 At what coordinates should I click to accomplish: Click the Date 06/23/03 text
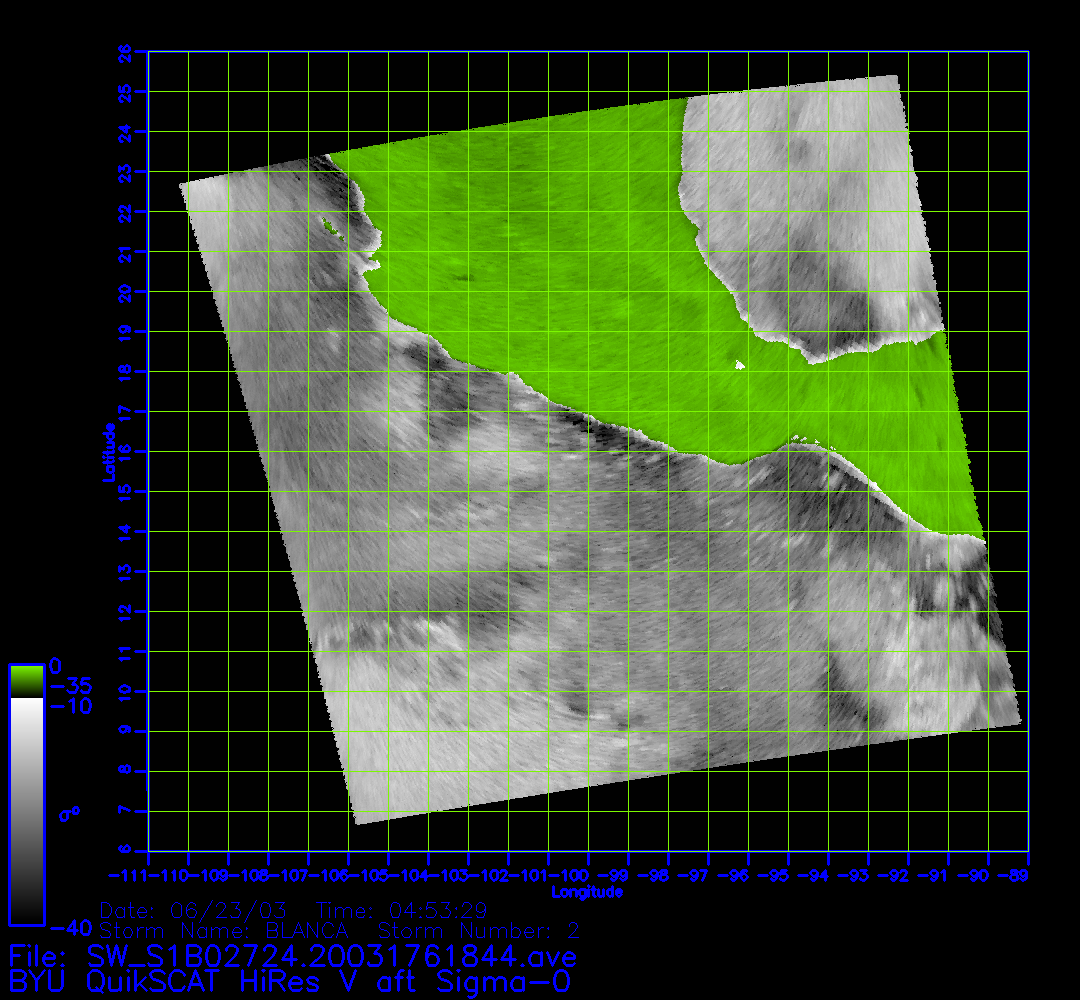[193, 911]
